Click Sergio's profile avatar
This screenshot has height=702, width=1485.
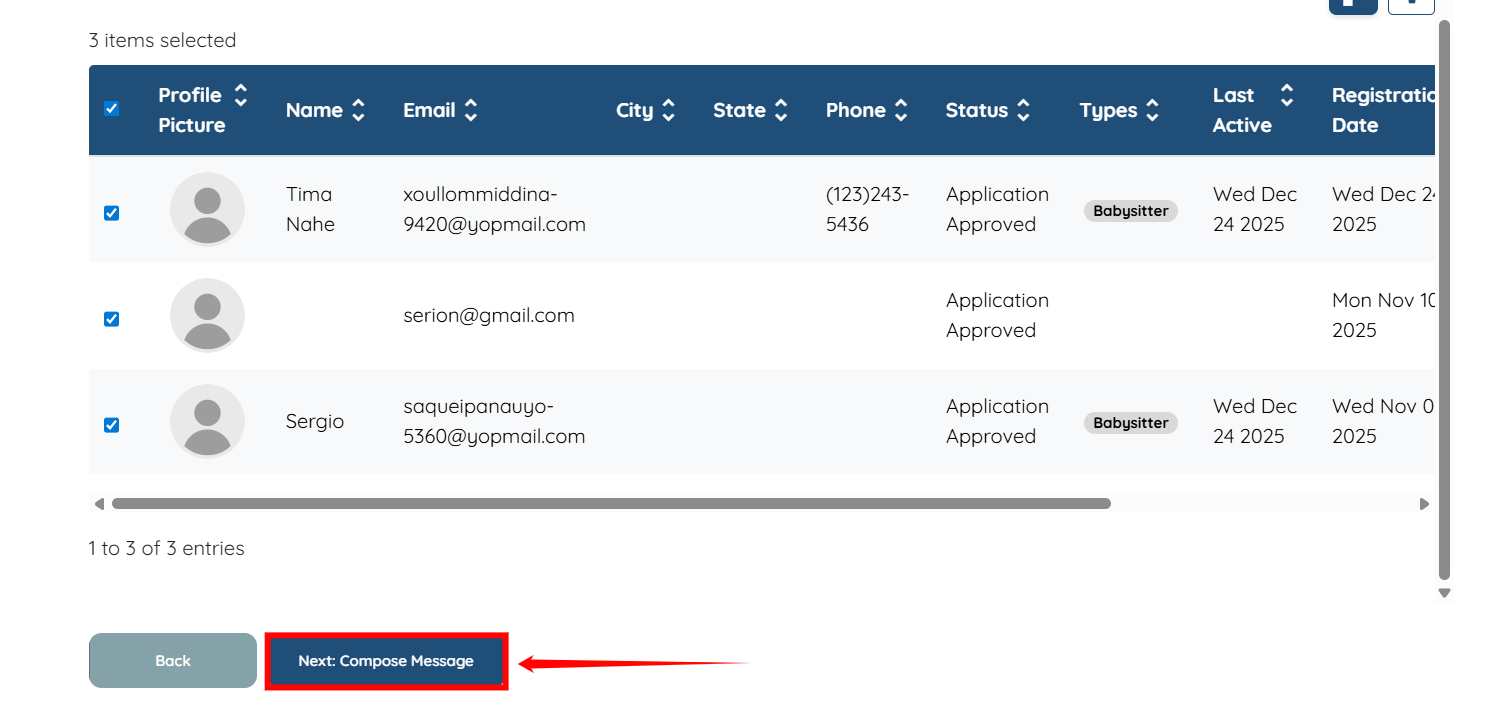[207, 421]
